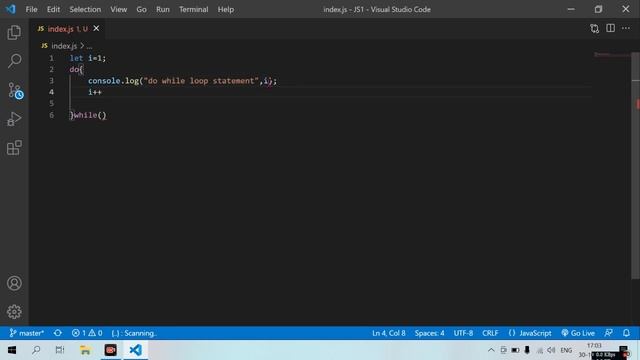Change file encoding via UTF-8
The height and width of the screenshot is (360, 640).
pyautogui.click(x=463, y=333)
